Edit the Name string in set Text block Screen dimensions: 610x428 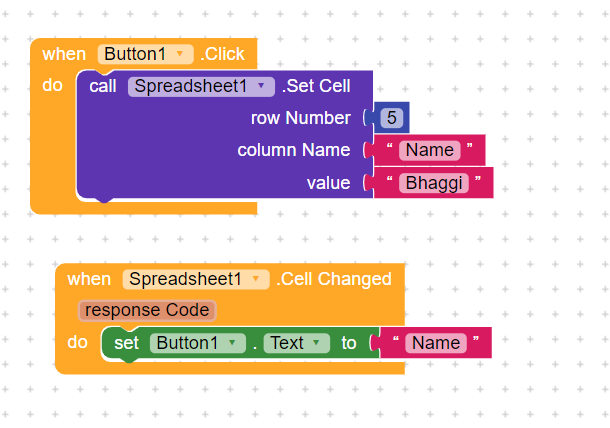click(x=436, y=343)
